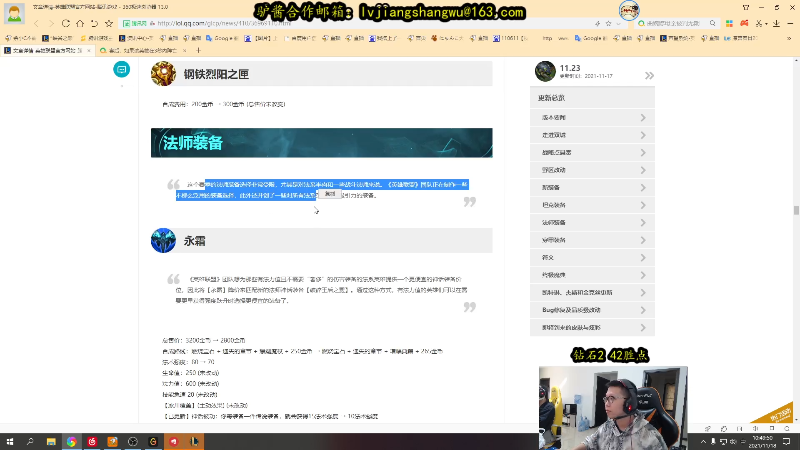Open the browser home page

(x=80, y=23)
